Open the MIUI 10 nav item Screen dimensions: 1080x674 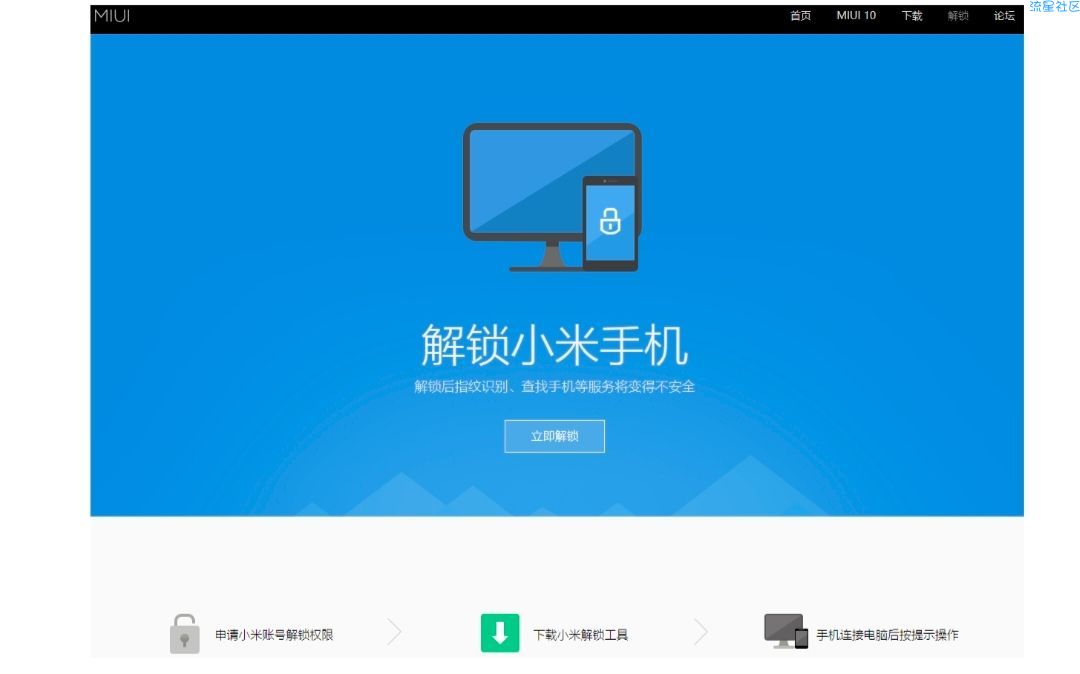pyautogui.click(x=856, y=15)
